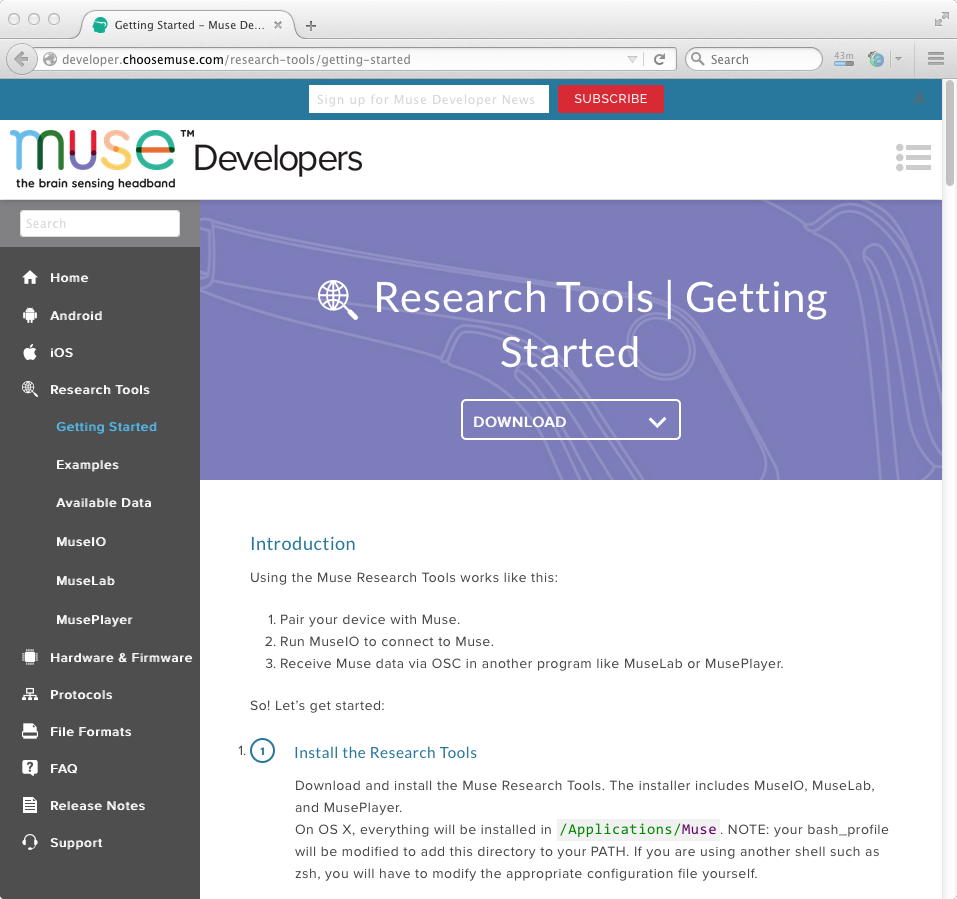Image resolution: width=957 pixels, height=899 pixels.
Task: Click the sidebar Search field
Action: coord(100,223)
